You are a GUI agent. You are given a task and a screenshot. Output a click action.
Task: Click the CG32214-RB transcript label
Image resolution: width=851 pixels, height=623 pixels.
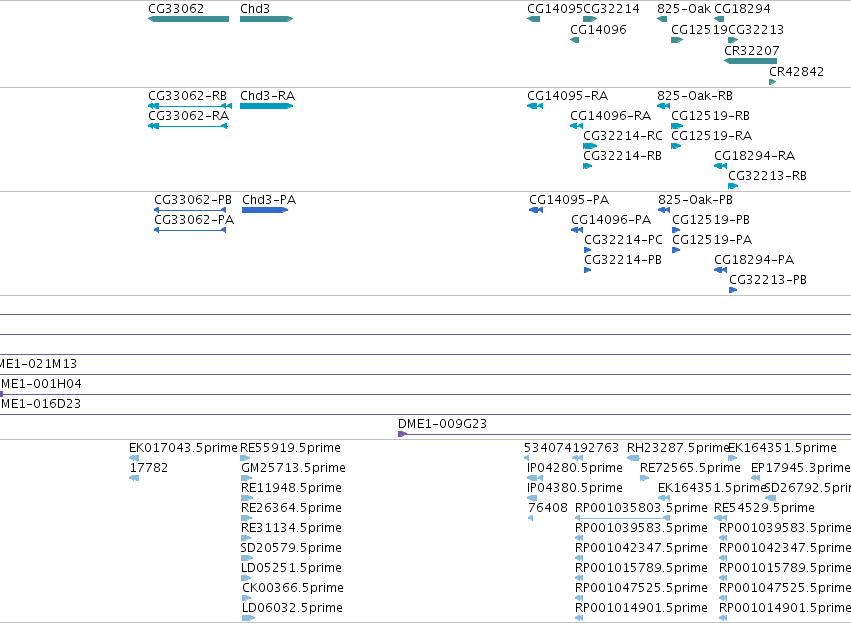point(623,156)
